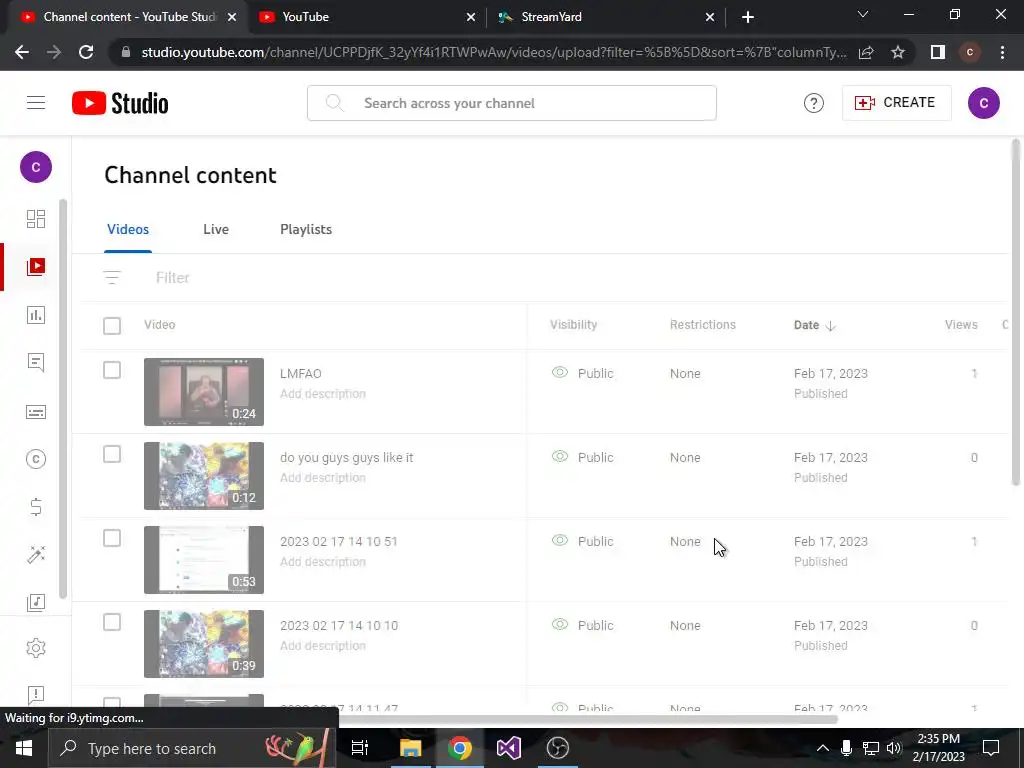Check the 2023 02 17 14 10 51 checkbox
Viewport: 1024px width, 768px height.
[112, 538]
